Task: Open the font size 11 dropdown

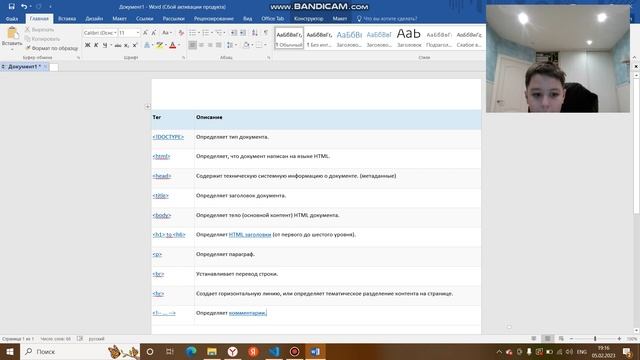Action: [x=138, y=33]
